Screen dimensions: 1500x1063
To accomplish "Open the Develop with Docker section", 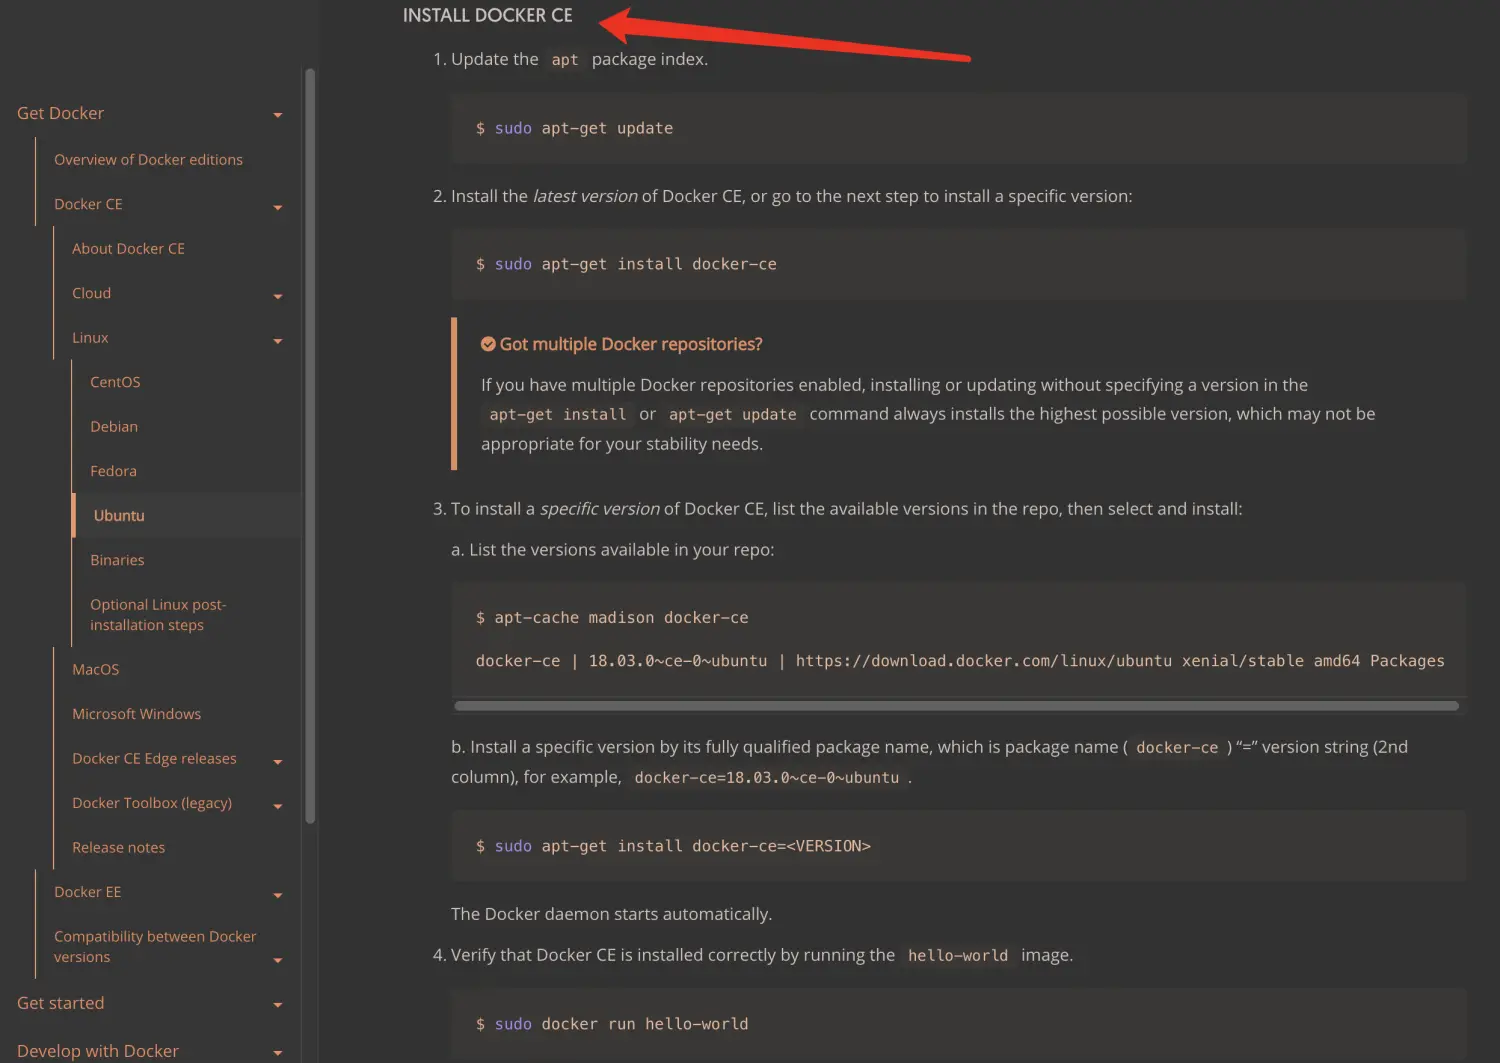I will (98, 1051).
